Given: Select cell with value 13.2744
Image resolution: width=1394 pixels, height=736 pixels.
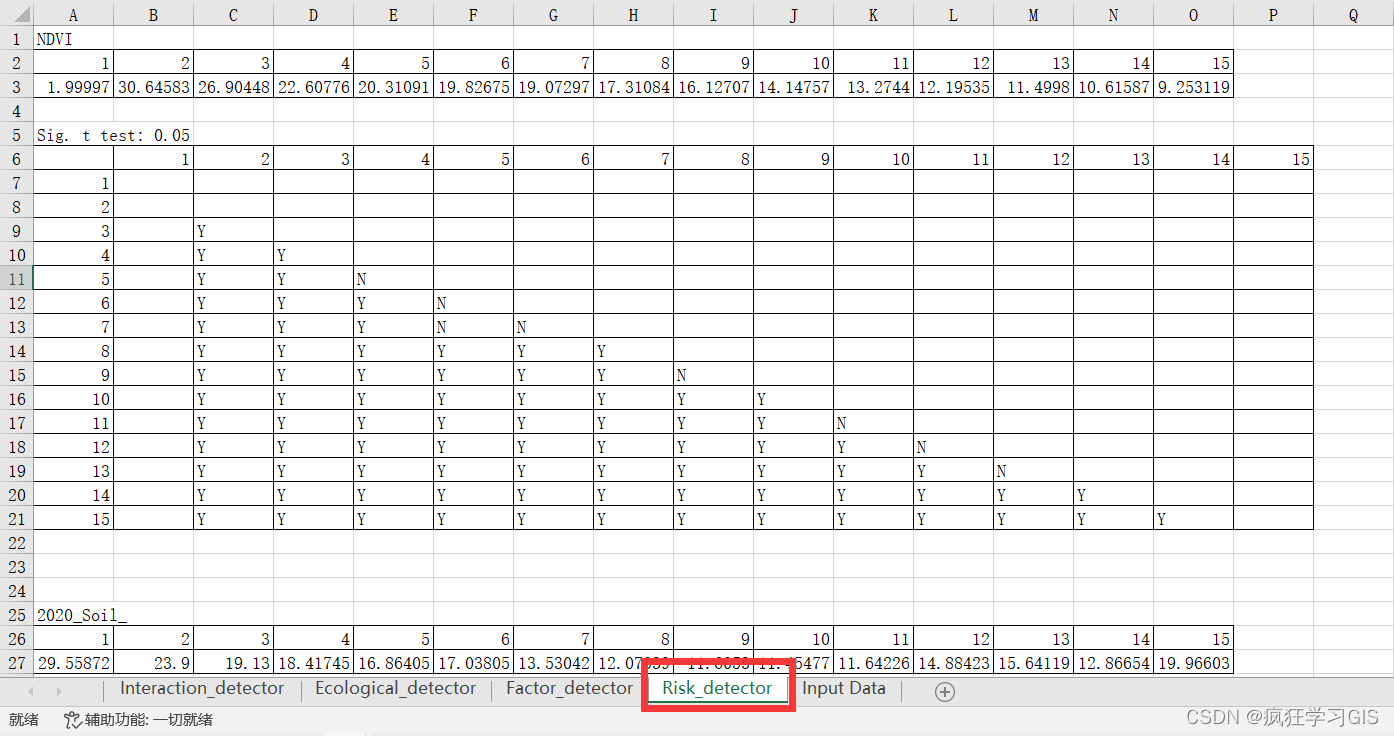Looking at the screenshot, I should [874, 87].
